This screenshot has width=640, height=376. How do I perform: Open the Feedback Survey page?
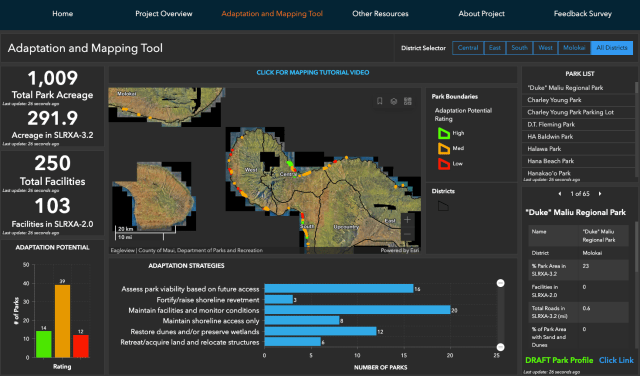pyautogui.click(x=582, y=13)
